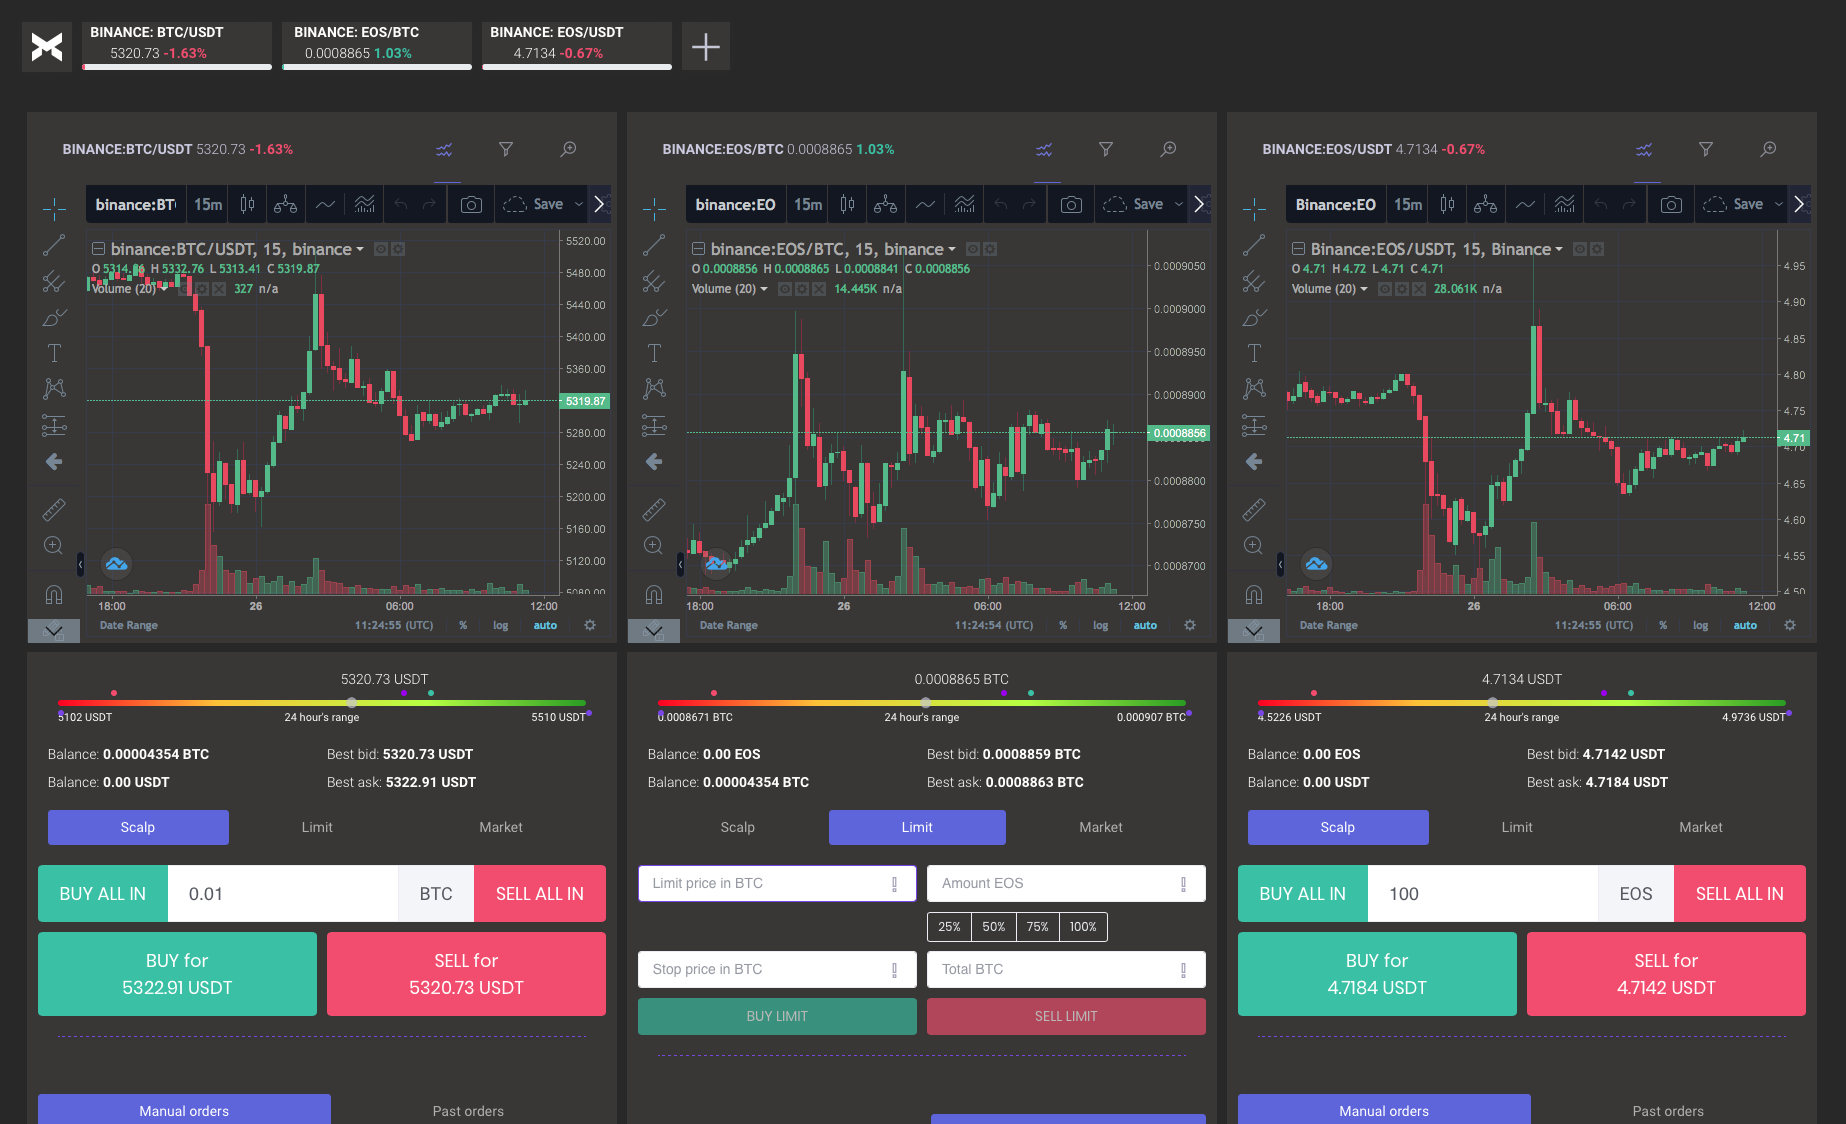The image size is (1846, 1124).
Task: Toggle magnet mode in EOS/USDT chart sidebar
Action: [x=1254, y=595]
